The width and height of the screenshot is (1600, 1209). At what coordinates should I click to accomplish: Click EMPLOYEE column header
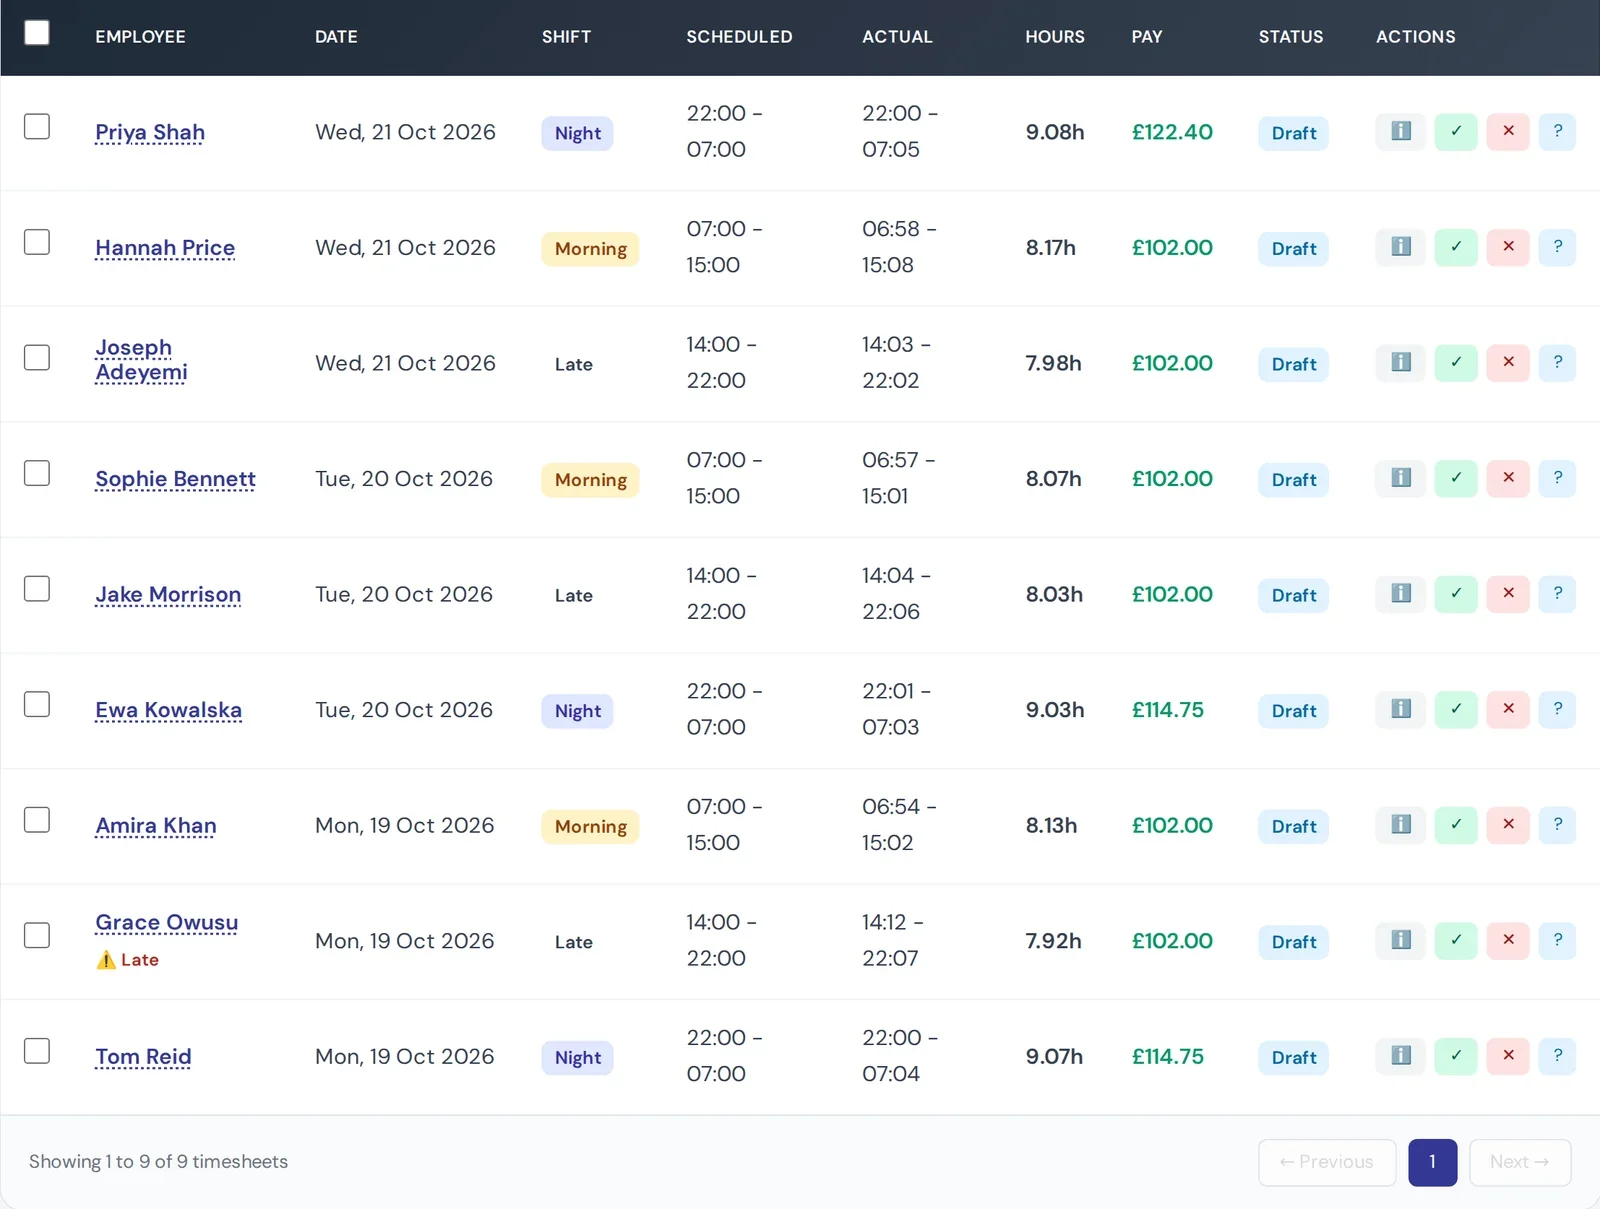(140, 37)
